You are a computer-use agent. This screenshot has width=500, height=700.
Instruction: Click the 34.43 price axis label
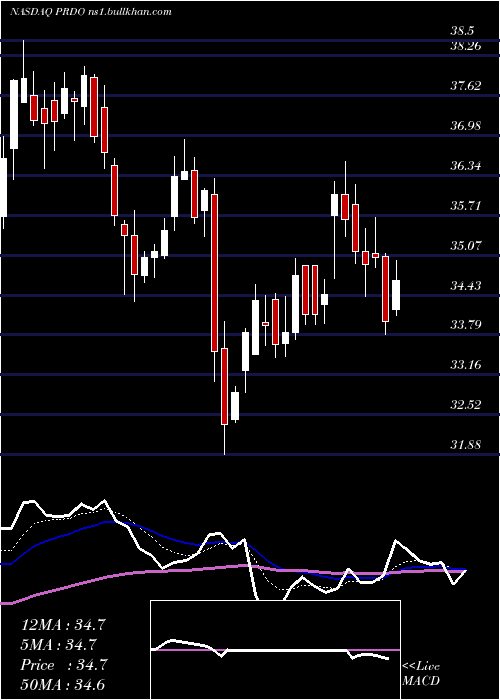(466, 285)
